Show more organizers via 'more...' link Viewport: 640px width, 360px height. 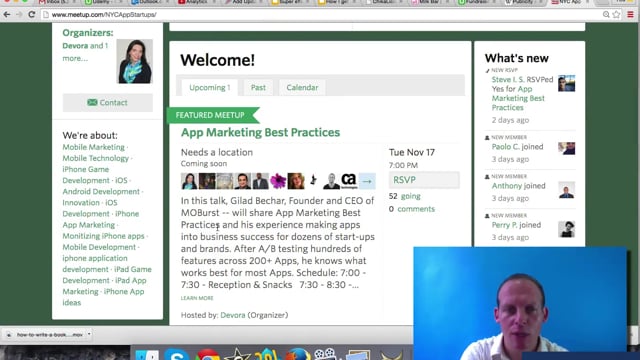coord(75,58)
